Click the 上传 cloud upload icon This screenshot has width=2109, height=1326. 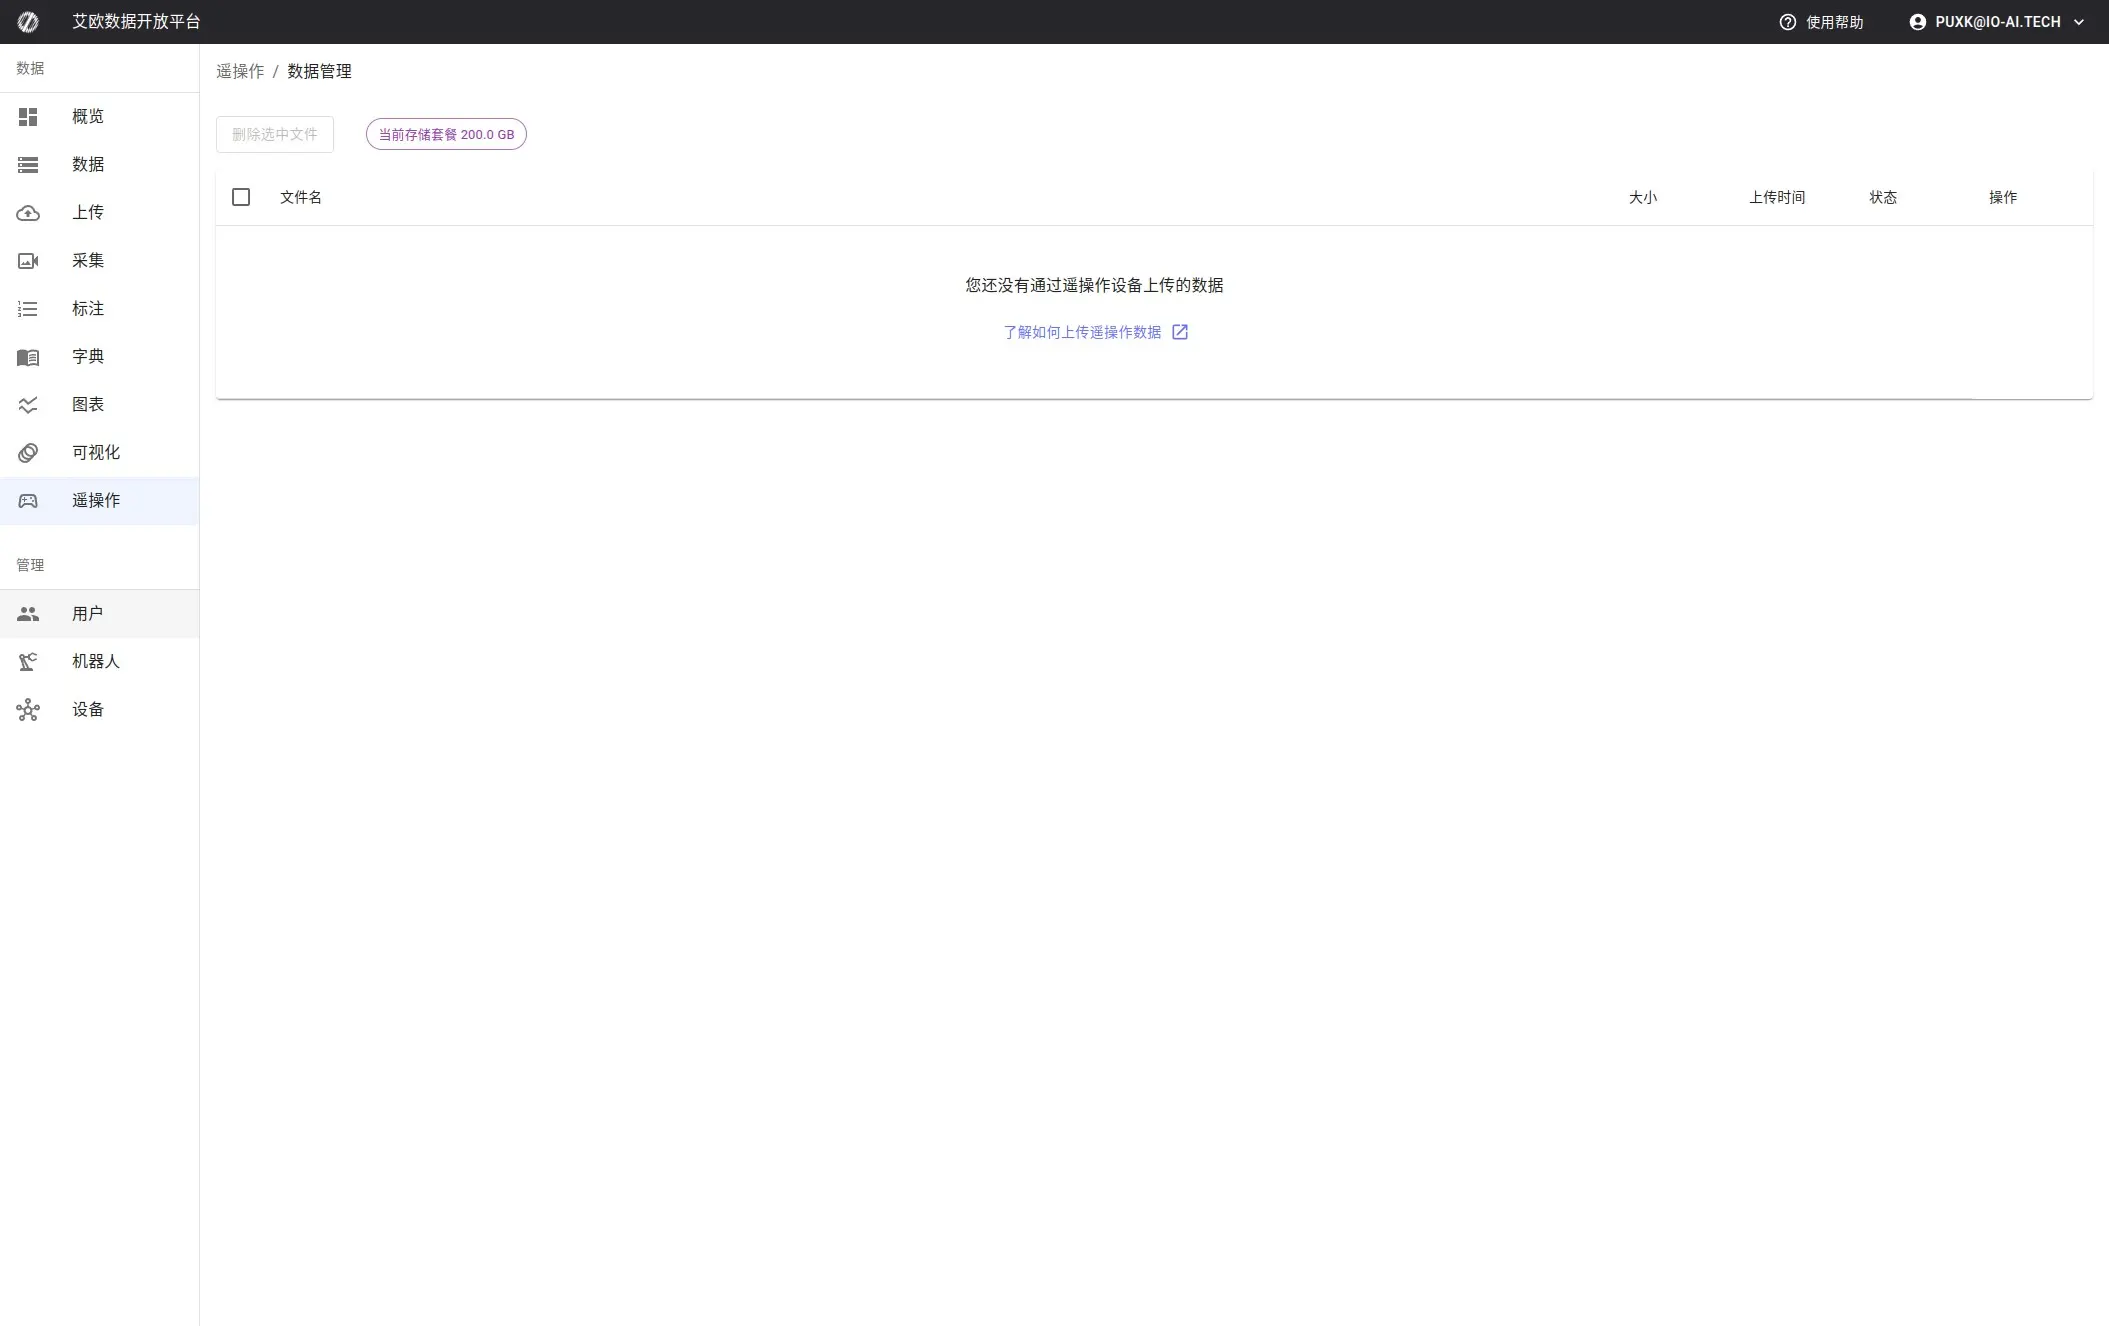click(28, 213)
